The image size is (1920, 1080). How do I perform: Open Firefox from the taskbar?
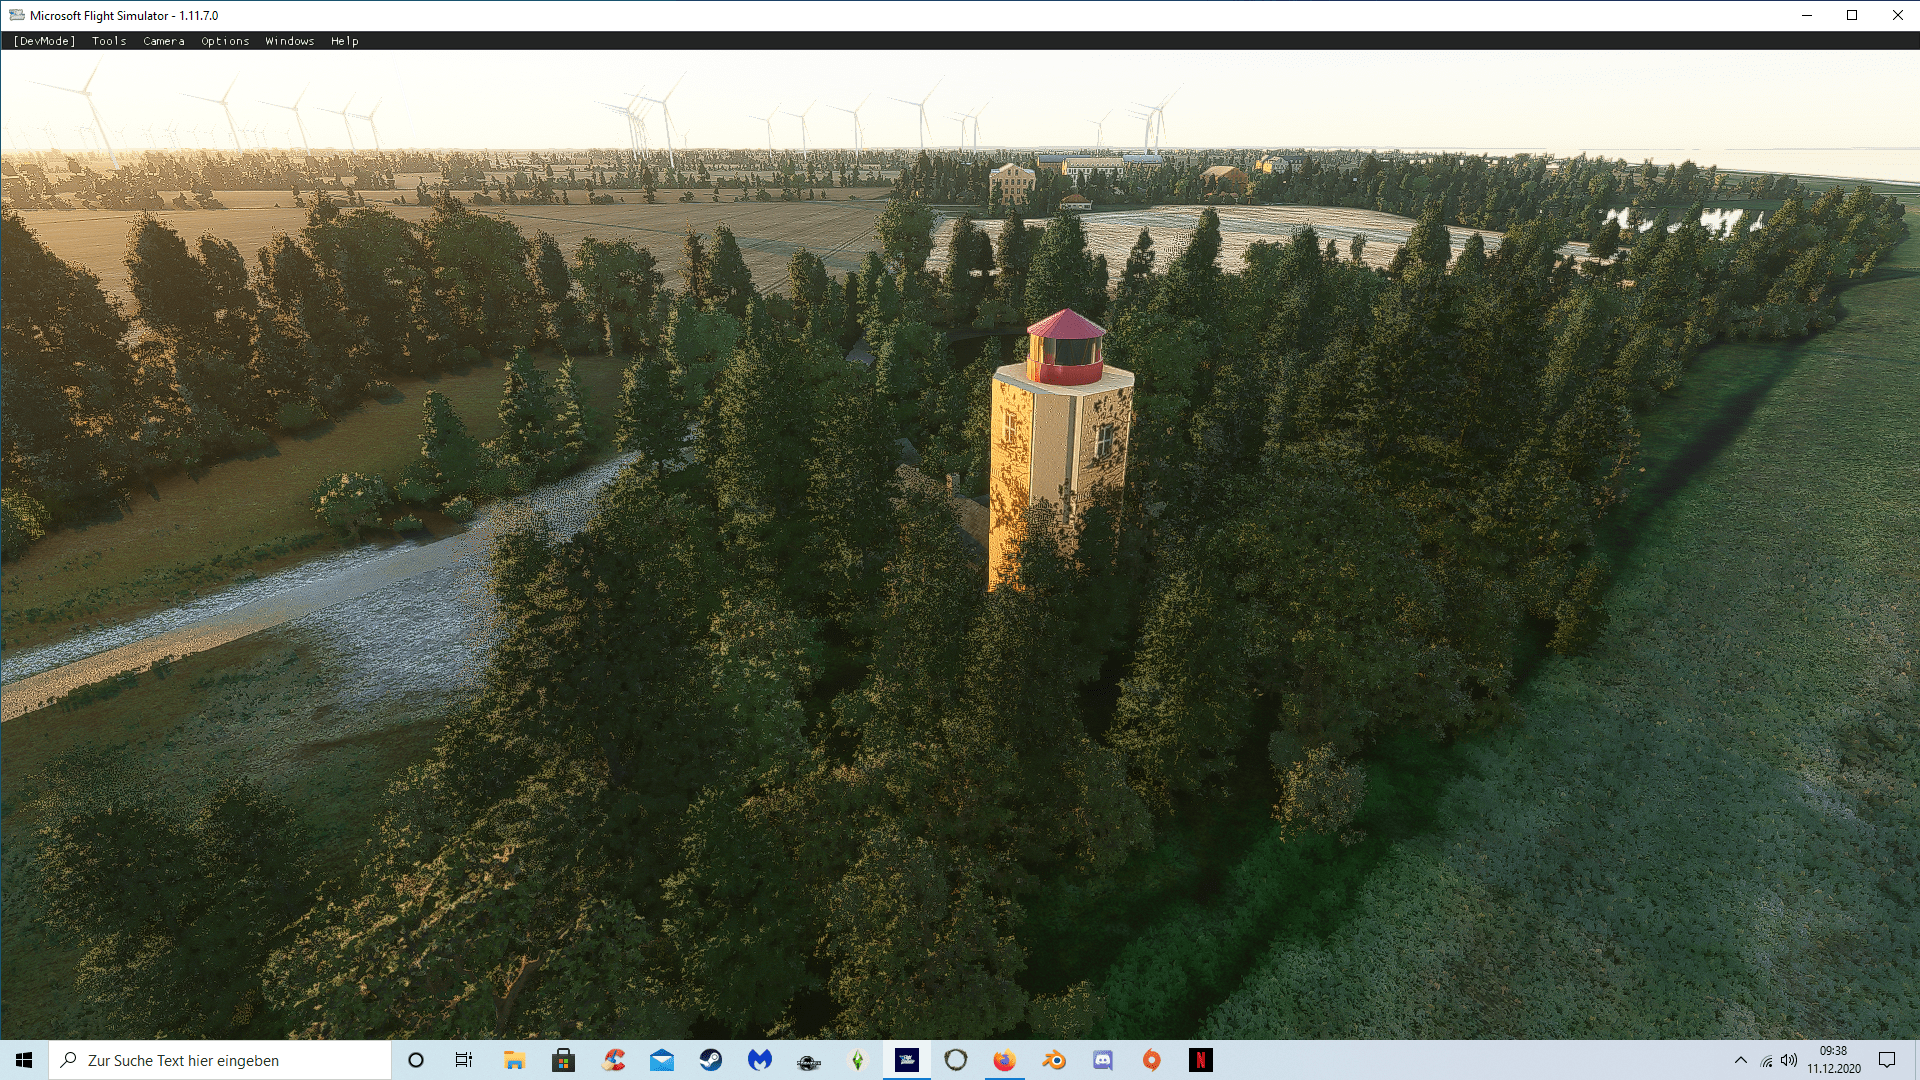pos(1004,1060)
